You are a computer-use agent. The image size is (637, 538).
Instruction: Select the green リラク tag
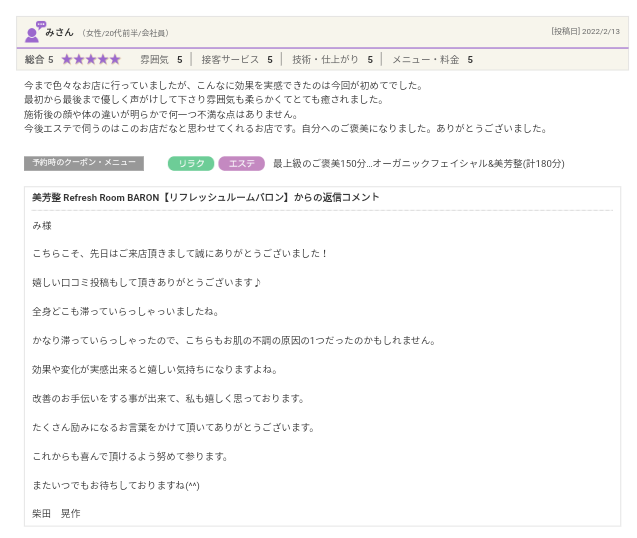(x=190, y=163)
